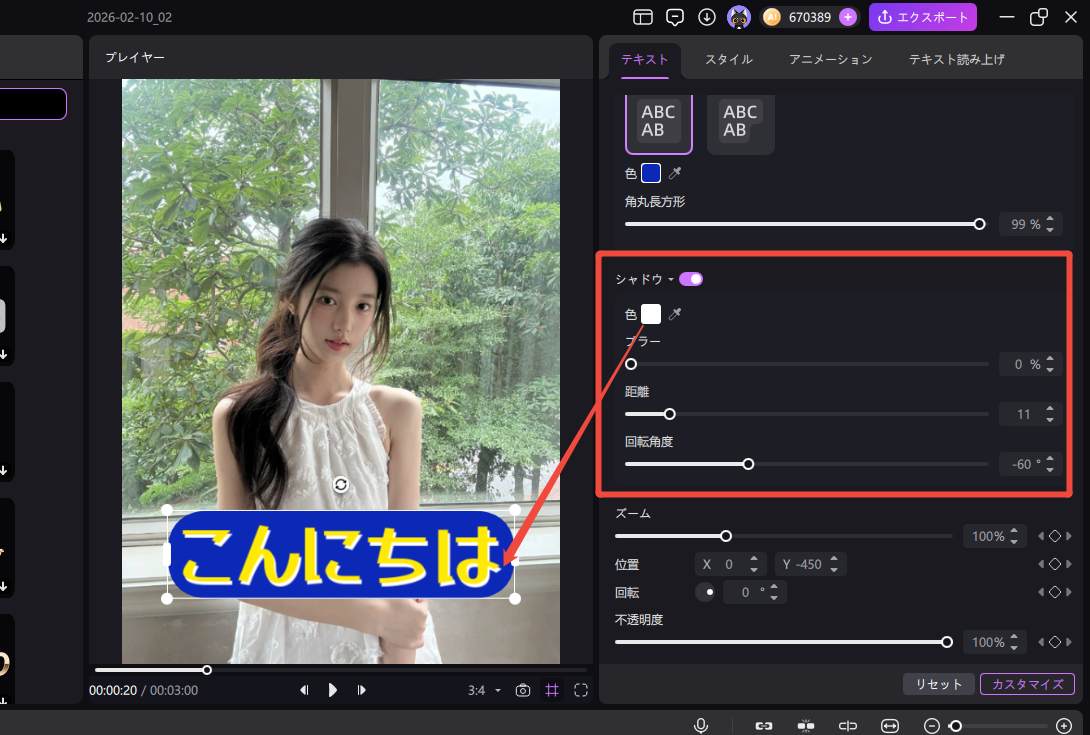The width and height of the screenshot is (1090, 735).
Task: Add keyframe diamond for ズーム
Action: [x=1053, y=537]
